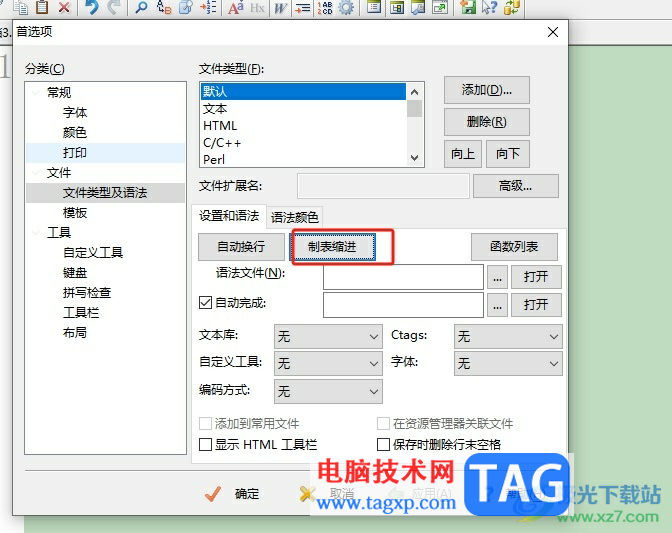
Task: Click the blue Undo arrow
Action: point(91,7)
